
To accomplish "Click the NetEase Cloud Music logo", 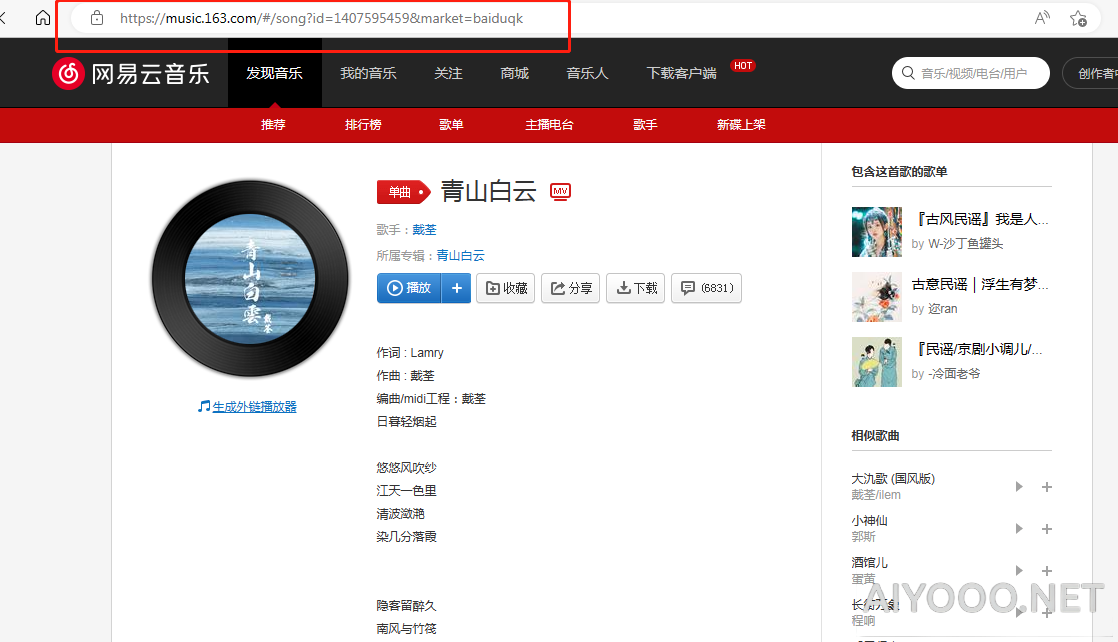I will click(131, 73).
